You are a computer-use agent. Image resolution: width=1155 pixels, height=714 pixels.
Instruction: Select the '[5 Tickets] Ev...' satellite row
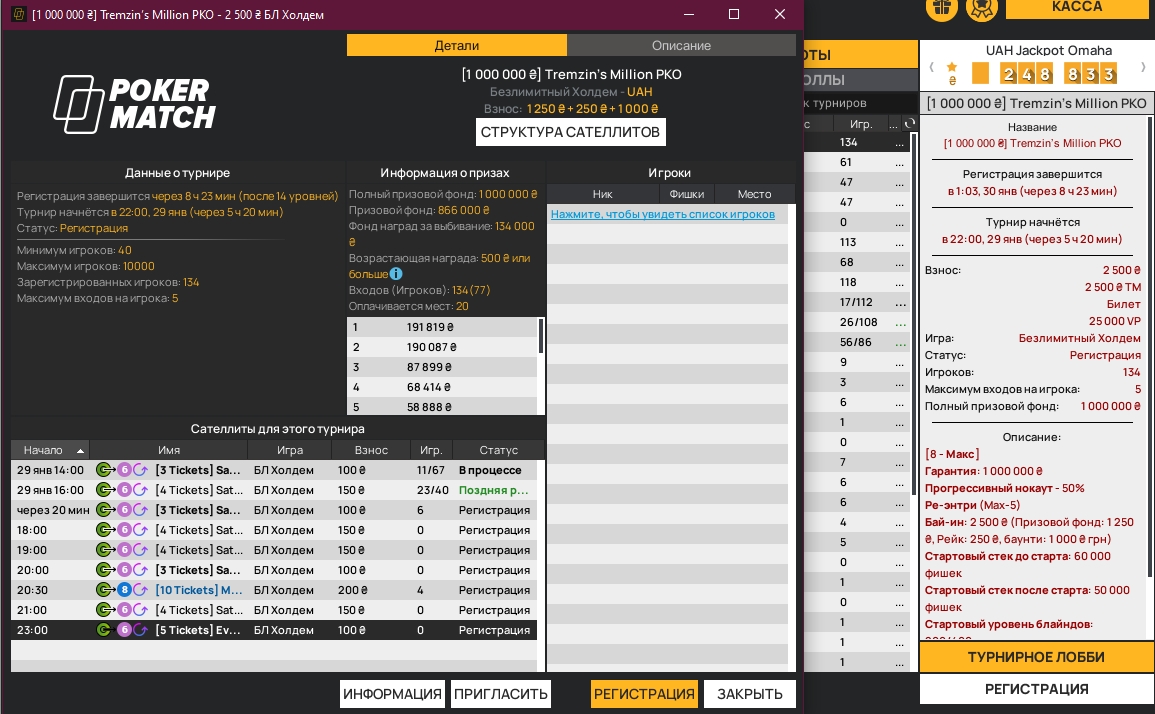click(274, 629)
